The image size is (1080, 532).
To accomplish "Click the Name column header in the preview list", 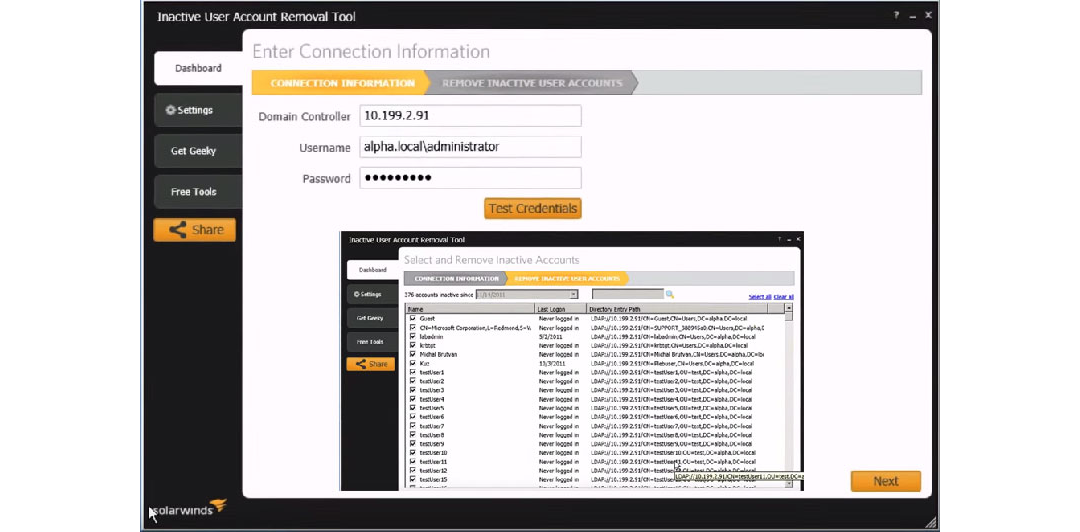I will tap(470, 309).
